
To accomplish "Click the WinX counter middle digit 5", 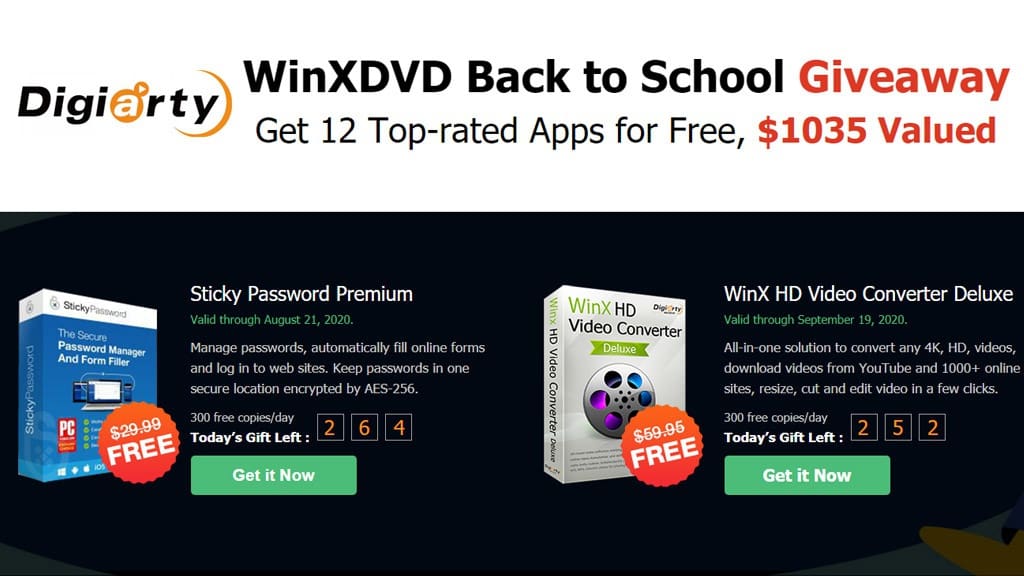I will pos(898,428).
